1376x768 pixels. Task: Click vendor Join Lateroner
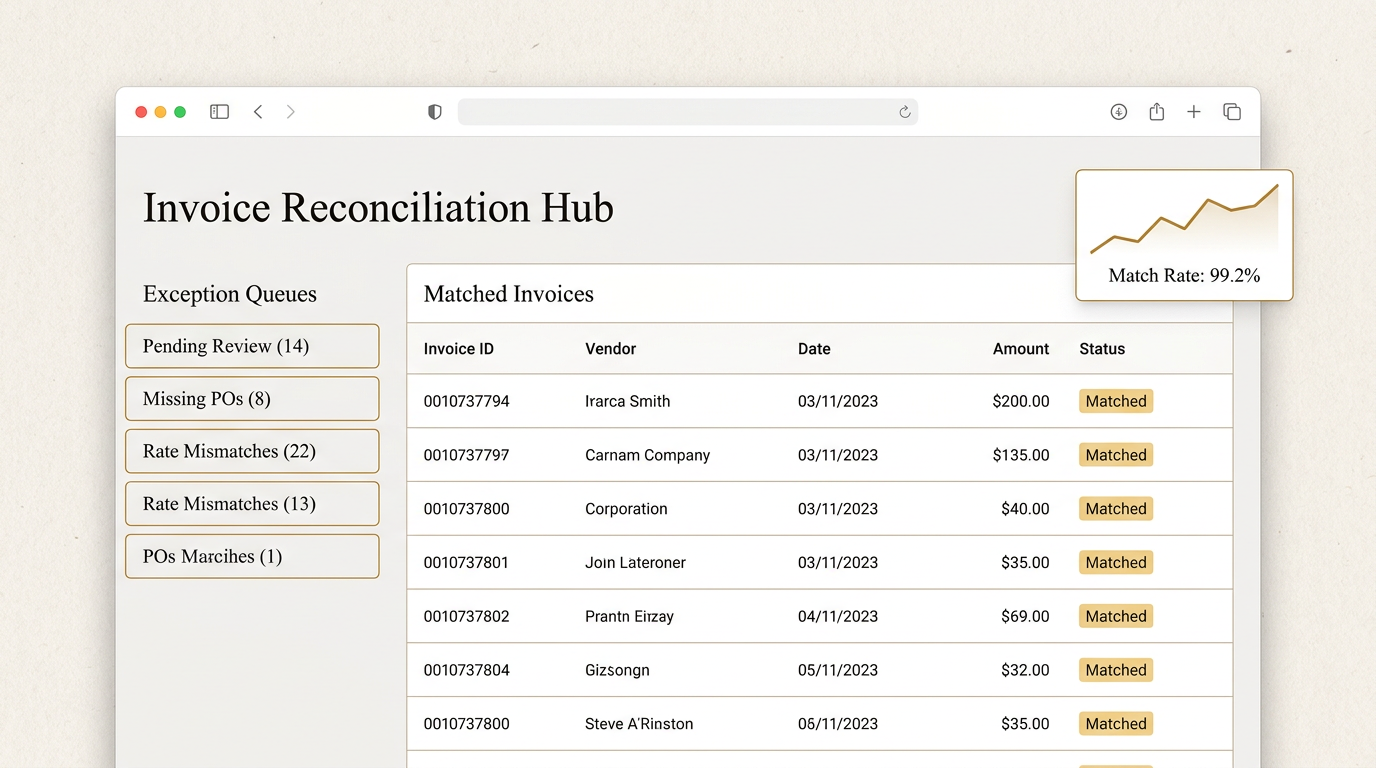tap(635, 563)
